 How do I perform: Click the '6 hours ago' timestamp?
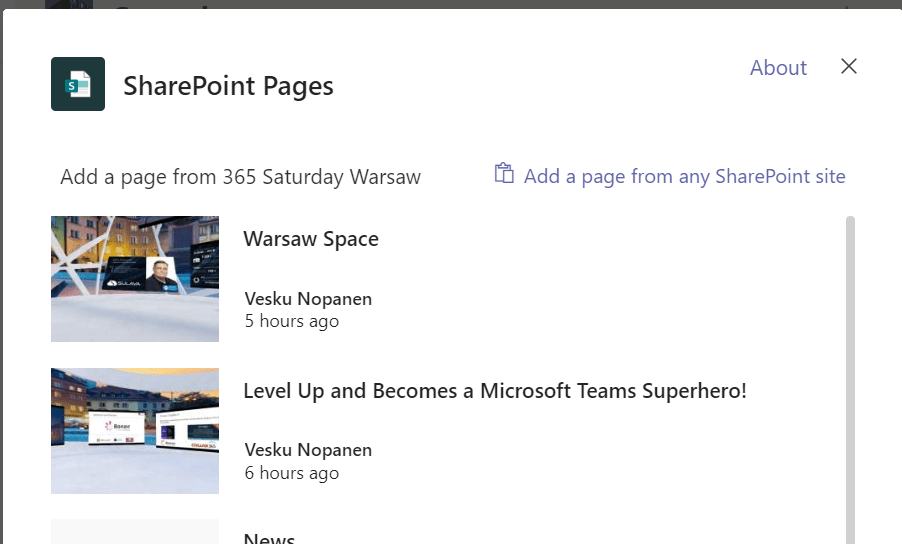pyautogui.click(x=291, y=473)
